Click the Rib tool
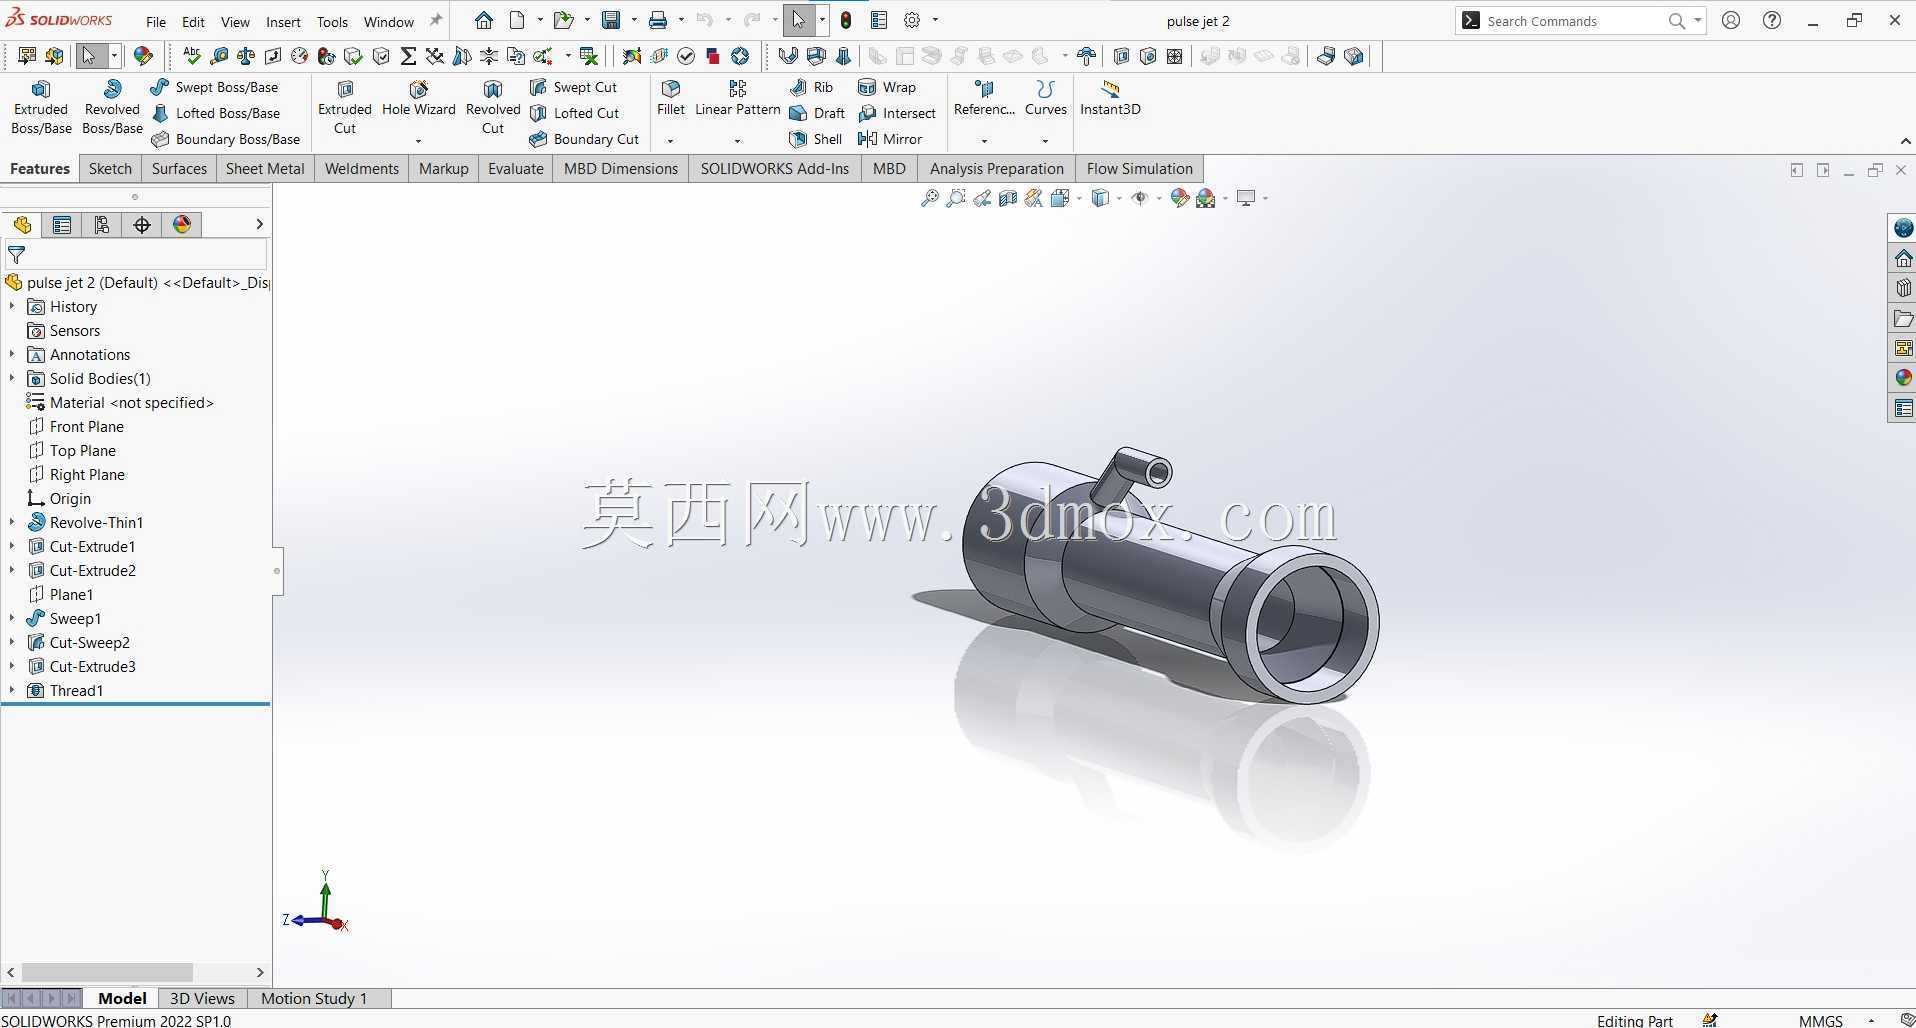1916x1028 pixels. [811, 87]
